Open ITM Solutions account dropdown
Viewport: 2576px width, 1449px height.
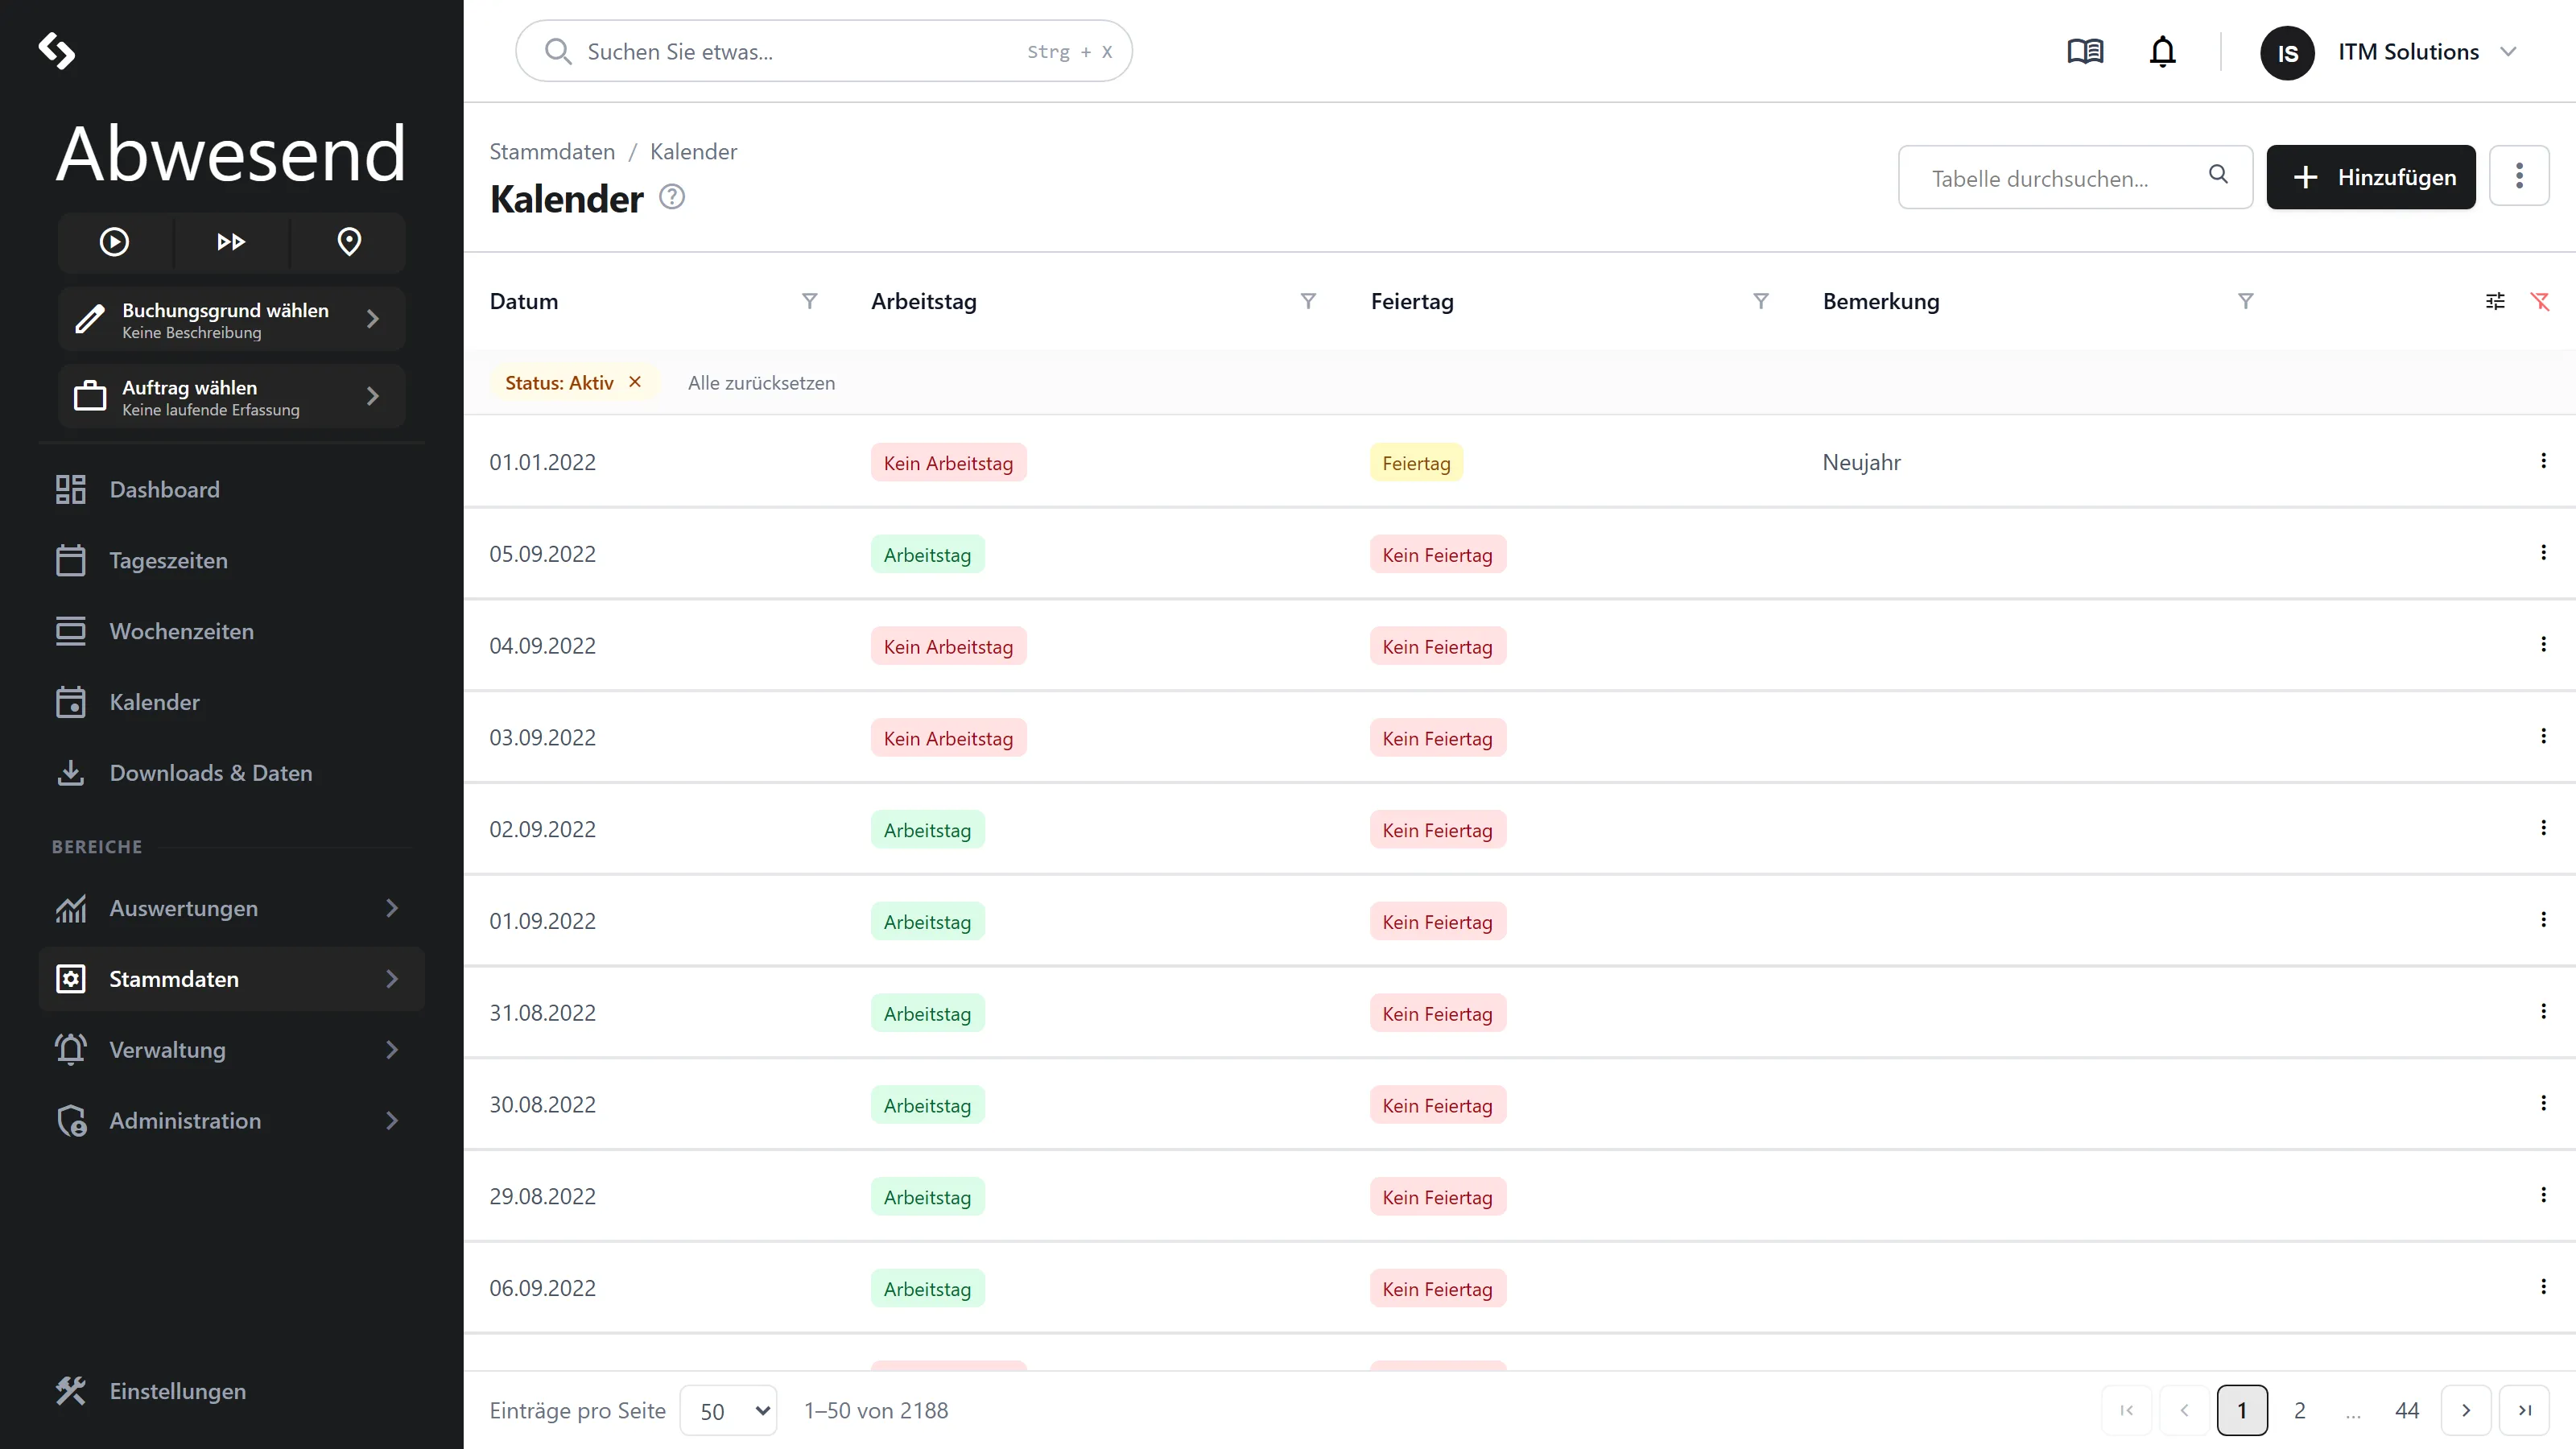2389,52
